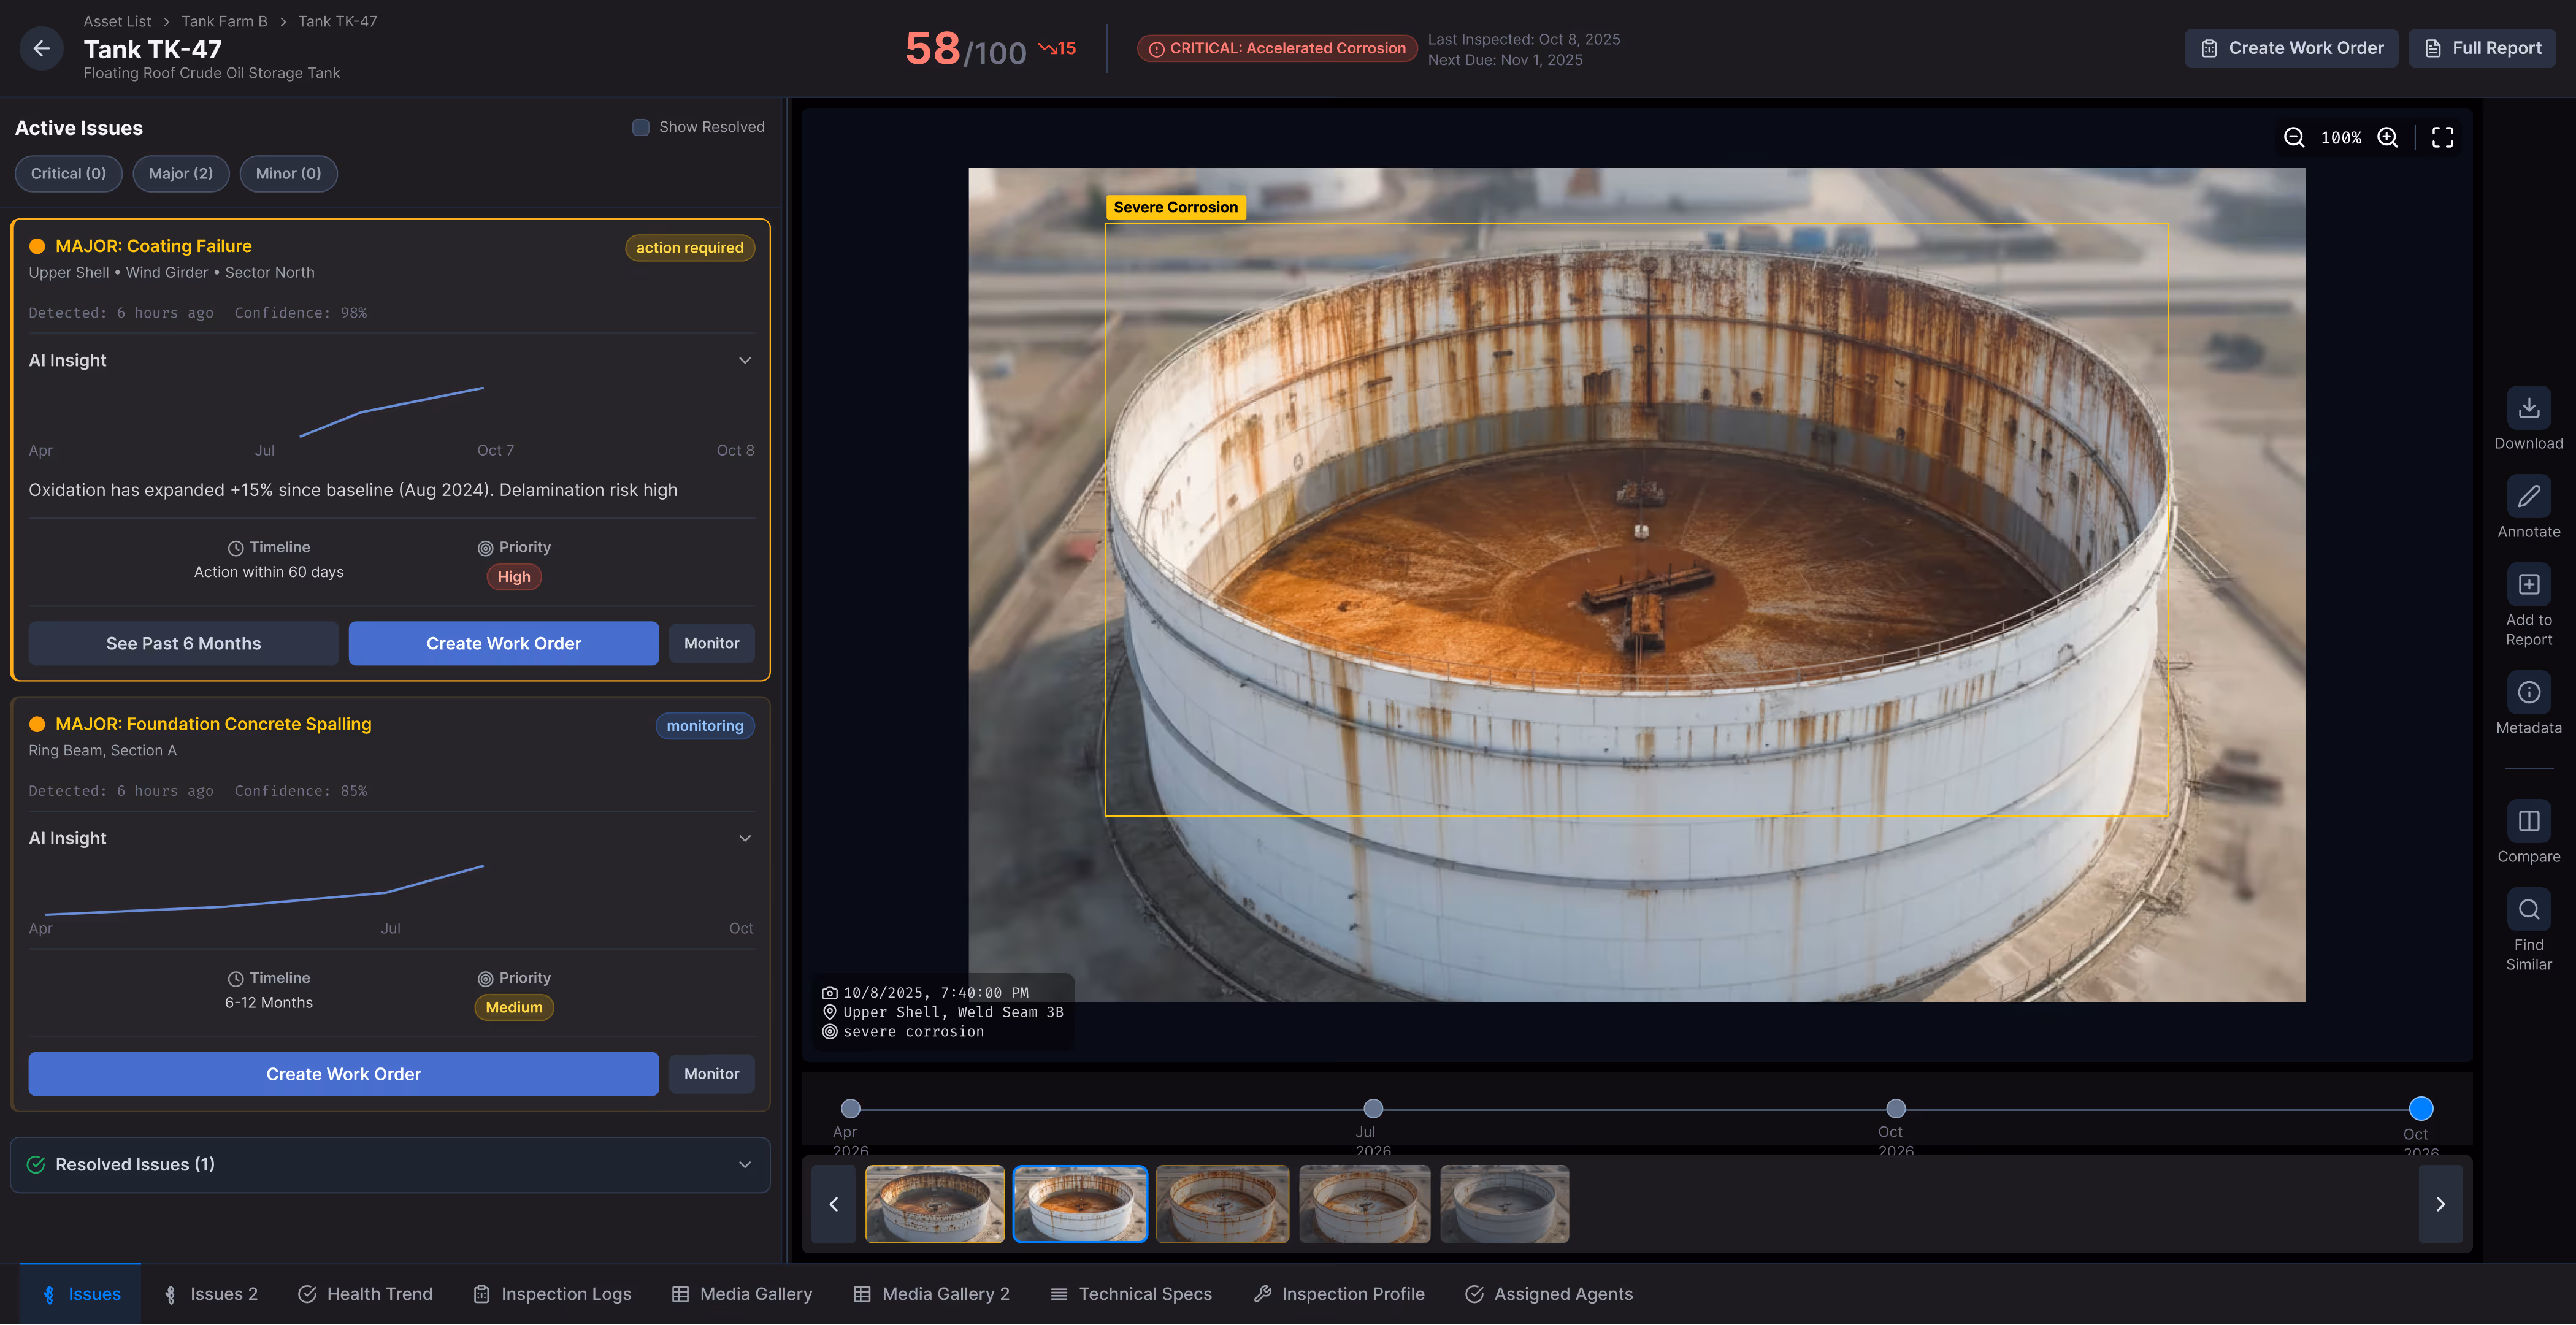This screenshot has width=2576, height=1325.
Task: Select the second highlighted tank thumbnail
Action: pyautogui.click(x=1080, y=1204)
